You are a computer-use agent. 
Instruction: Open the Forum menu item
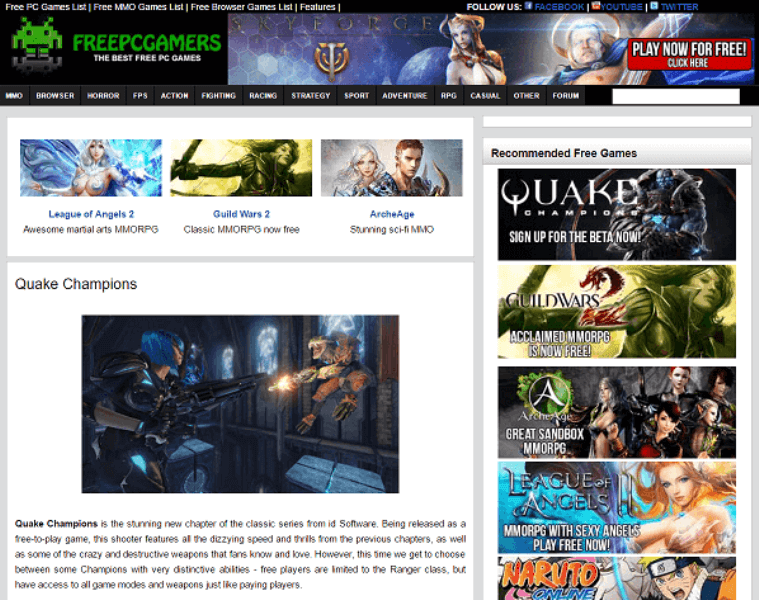point(565,95)
